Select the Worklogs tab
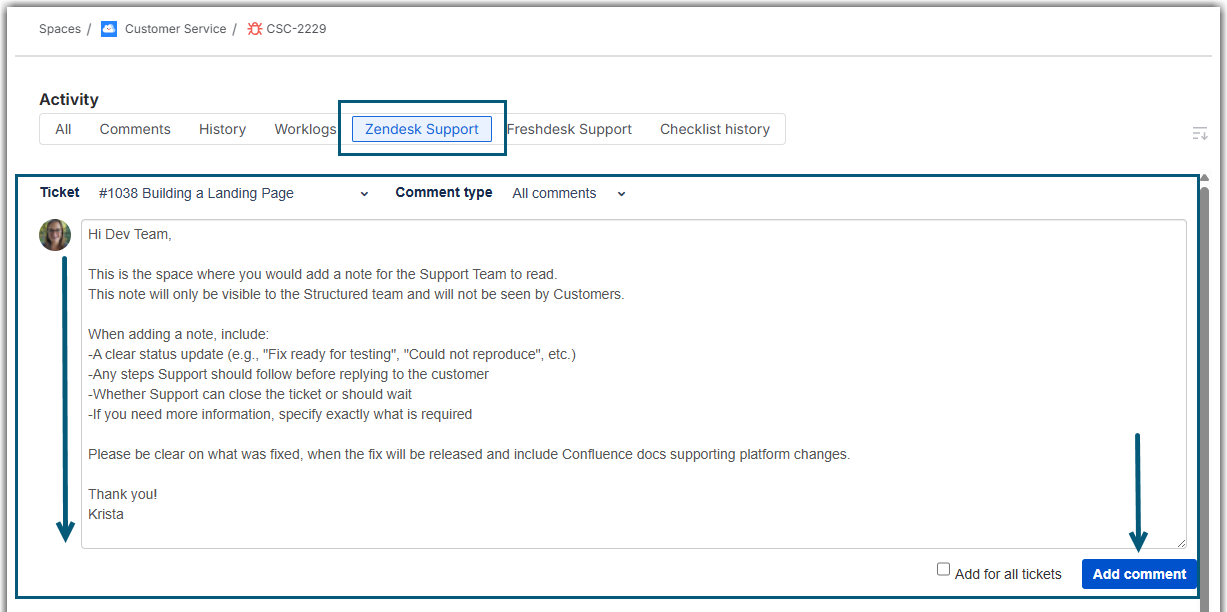Viewport: 1227px width, 612px height. point(305,129)
